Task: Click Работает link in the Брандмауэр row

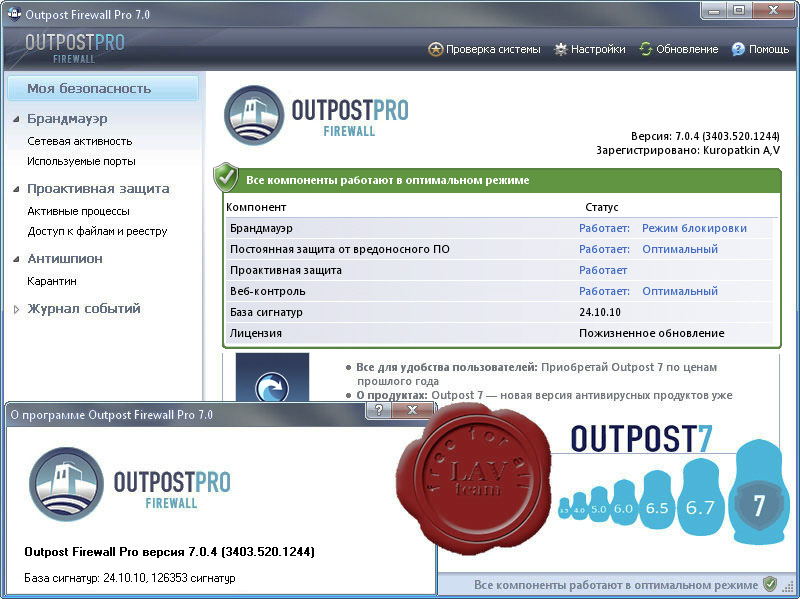Action: [604, 228]
